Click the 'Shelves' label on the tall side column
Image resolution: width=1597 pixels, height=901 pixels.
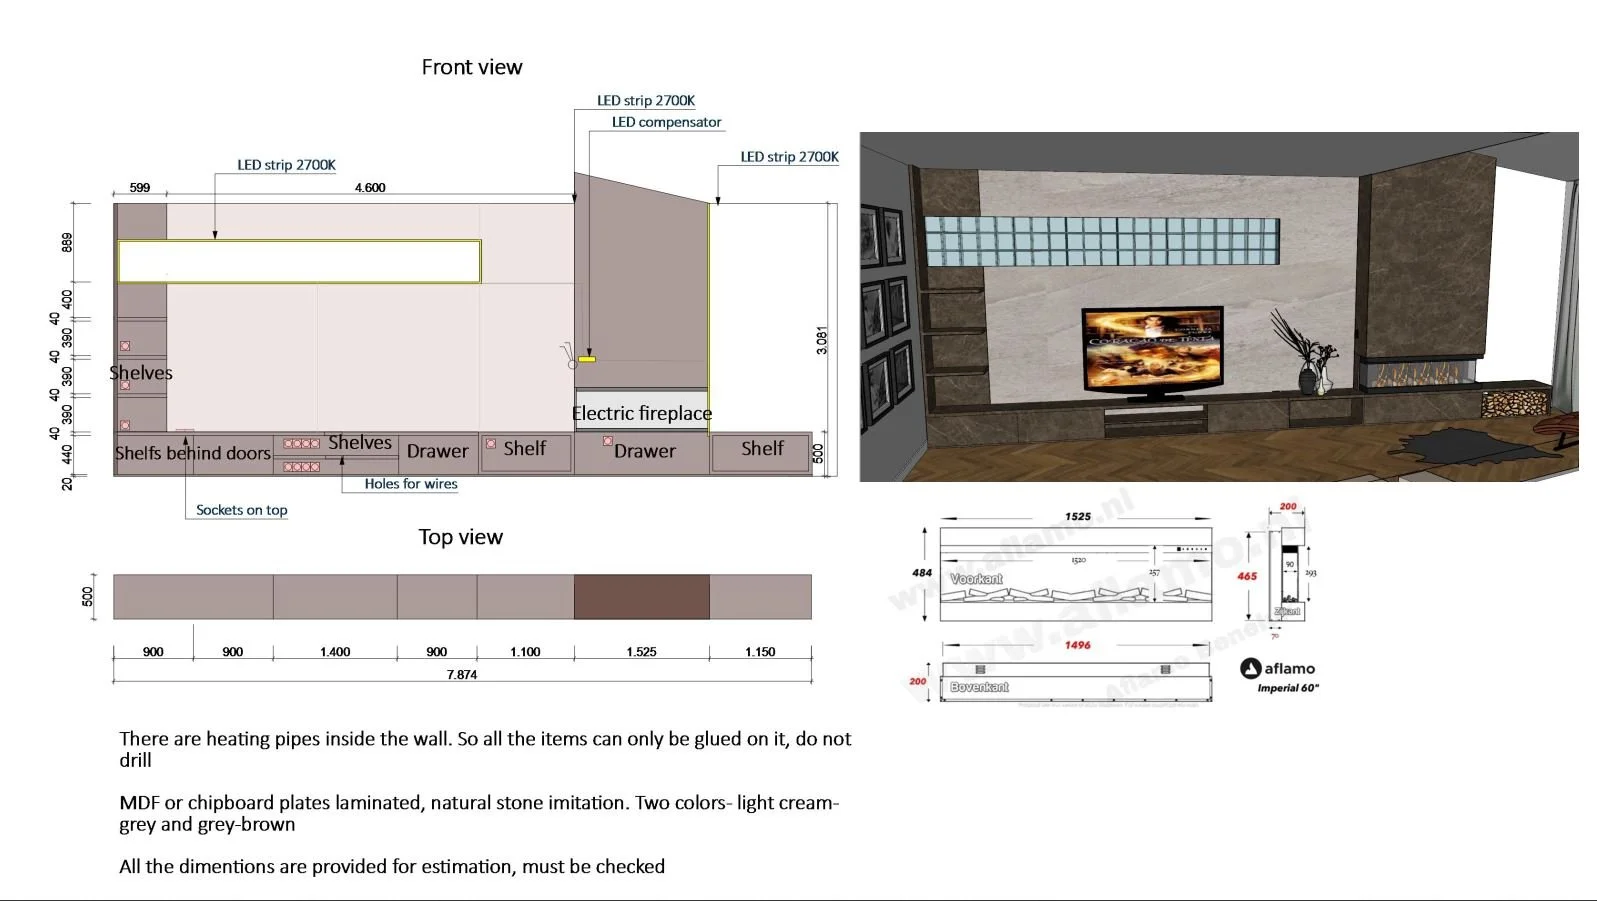pyautogui.click(x=141, y=373)
